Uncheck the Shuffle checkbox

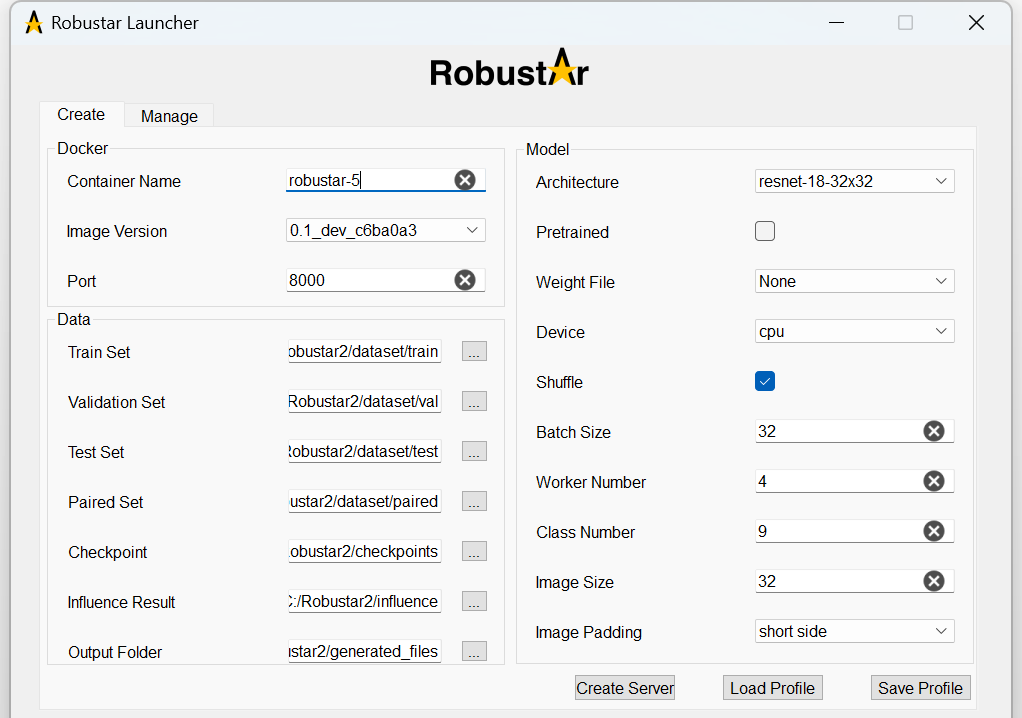765,381
